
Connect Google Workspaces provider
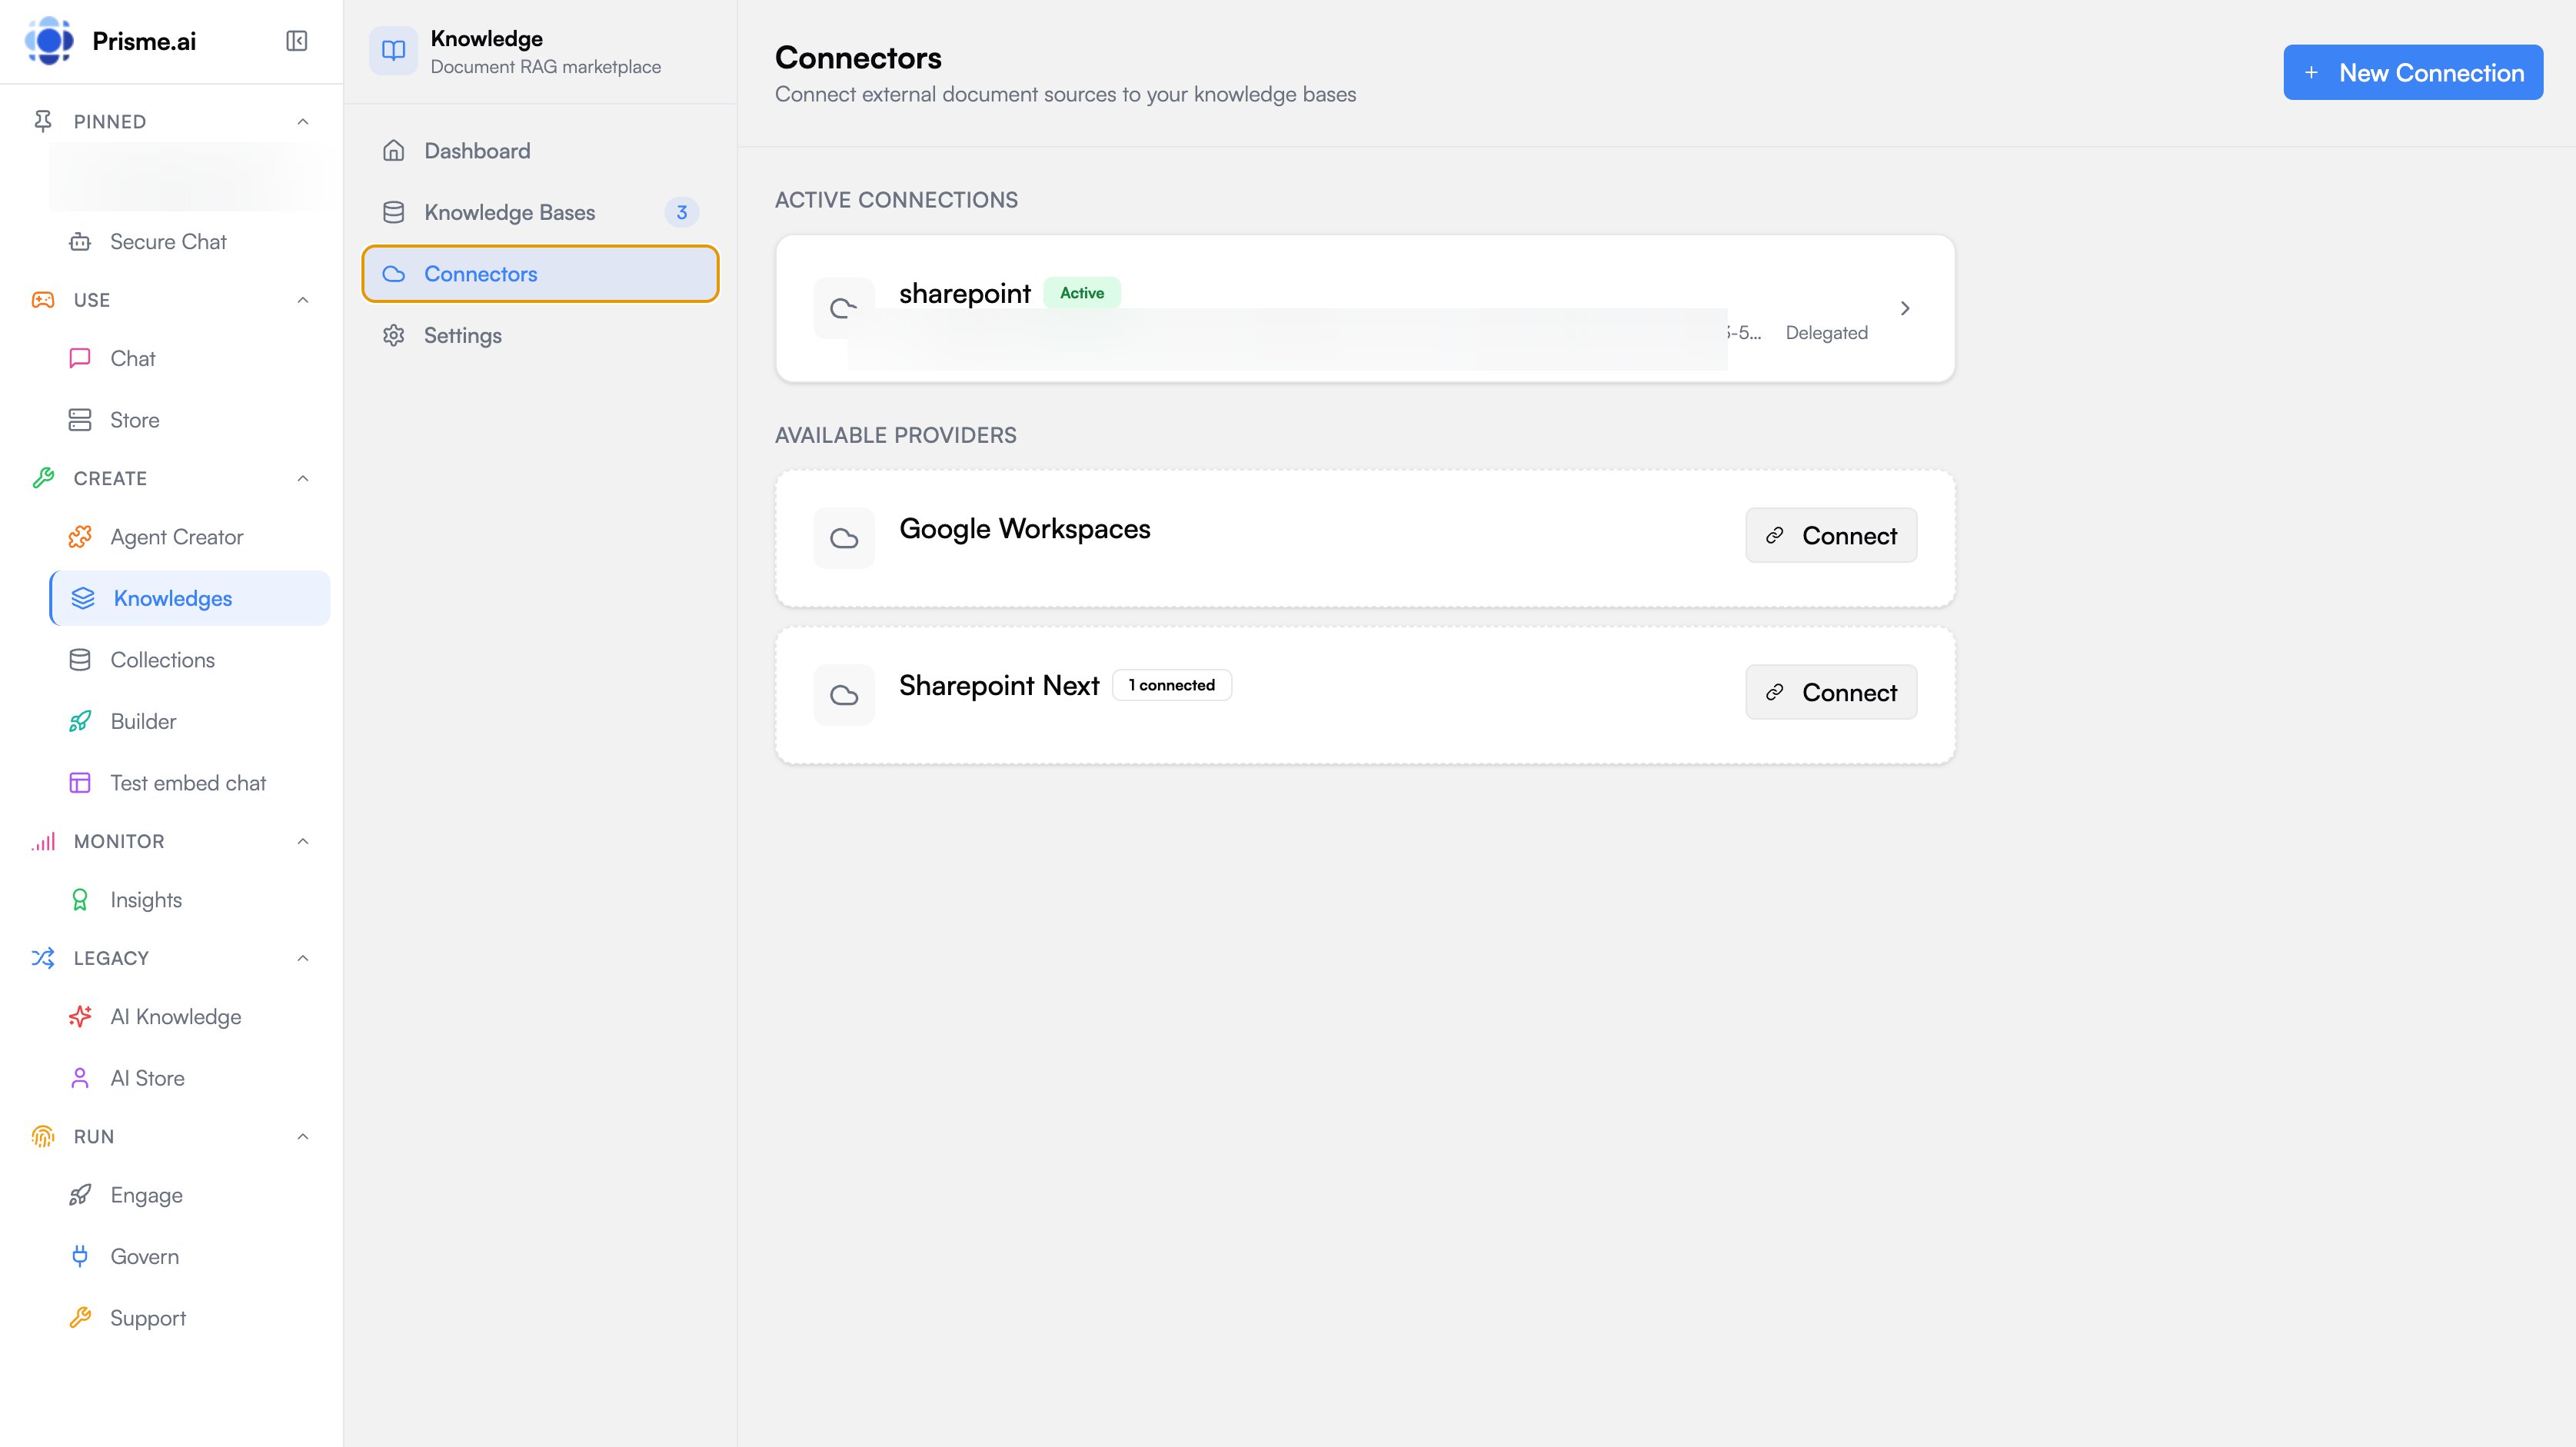pos(1831,536)
